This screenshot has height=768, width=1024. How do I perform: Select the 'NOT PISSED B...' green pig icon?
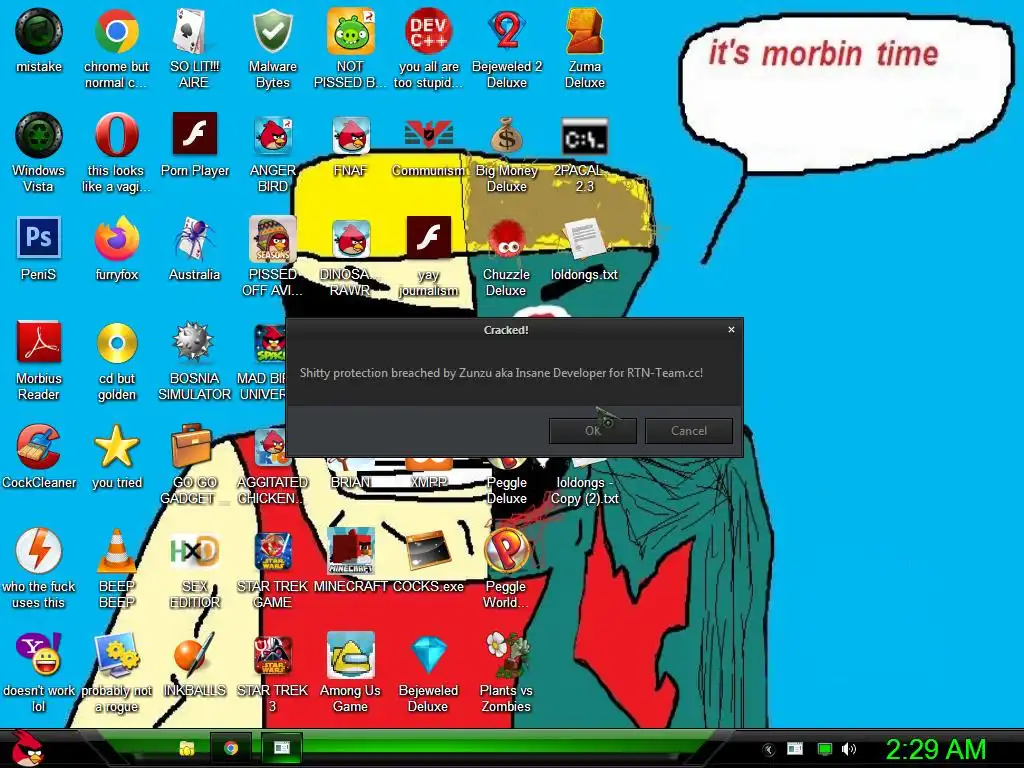[x=351, y=31]
